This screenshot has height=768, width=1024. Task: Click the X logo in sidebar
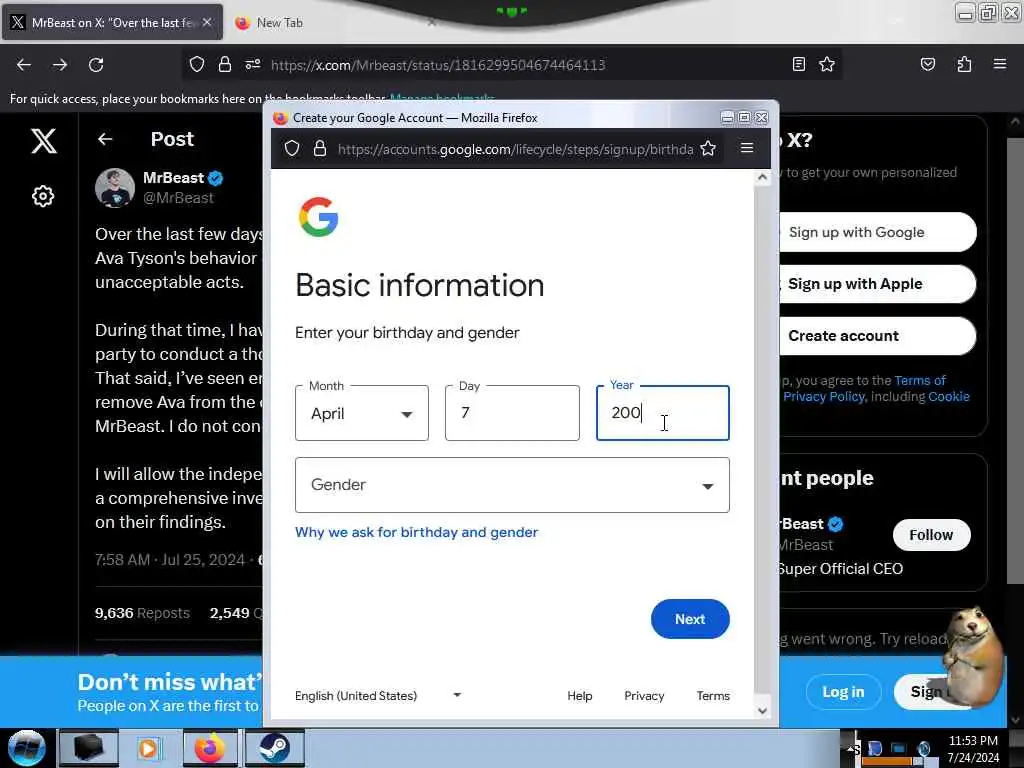pos(44,140)
